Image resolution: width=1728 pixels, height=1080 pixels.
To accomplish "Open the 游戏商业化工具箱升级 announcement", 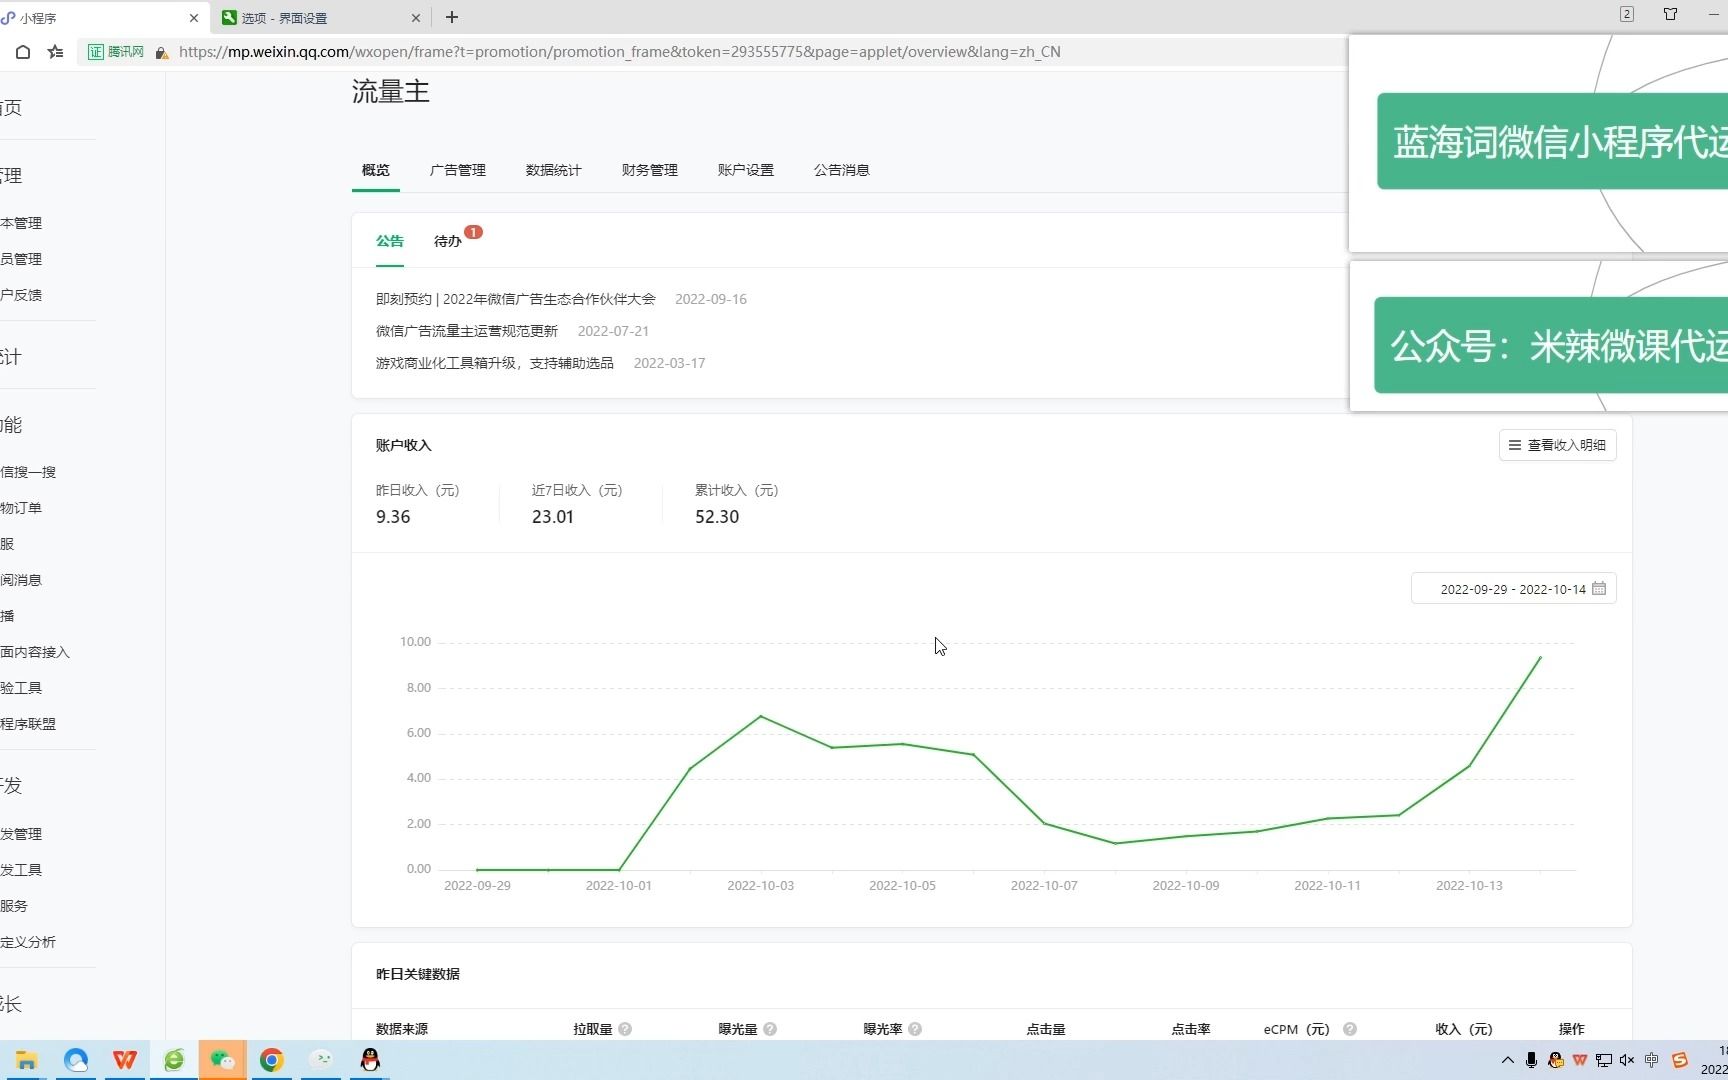I will point(495,363).
